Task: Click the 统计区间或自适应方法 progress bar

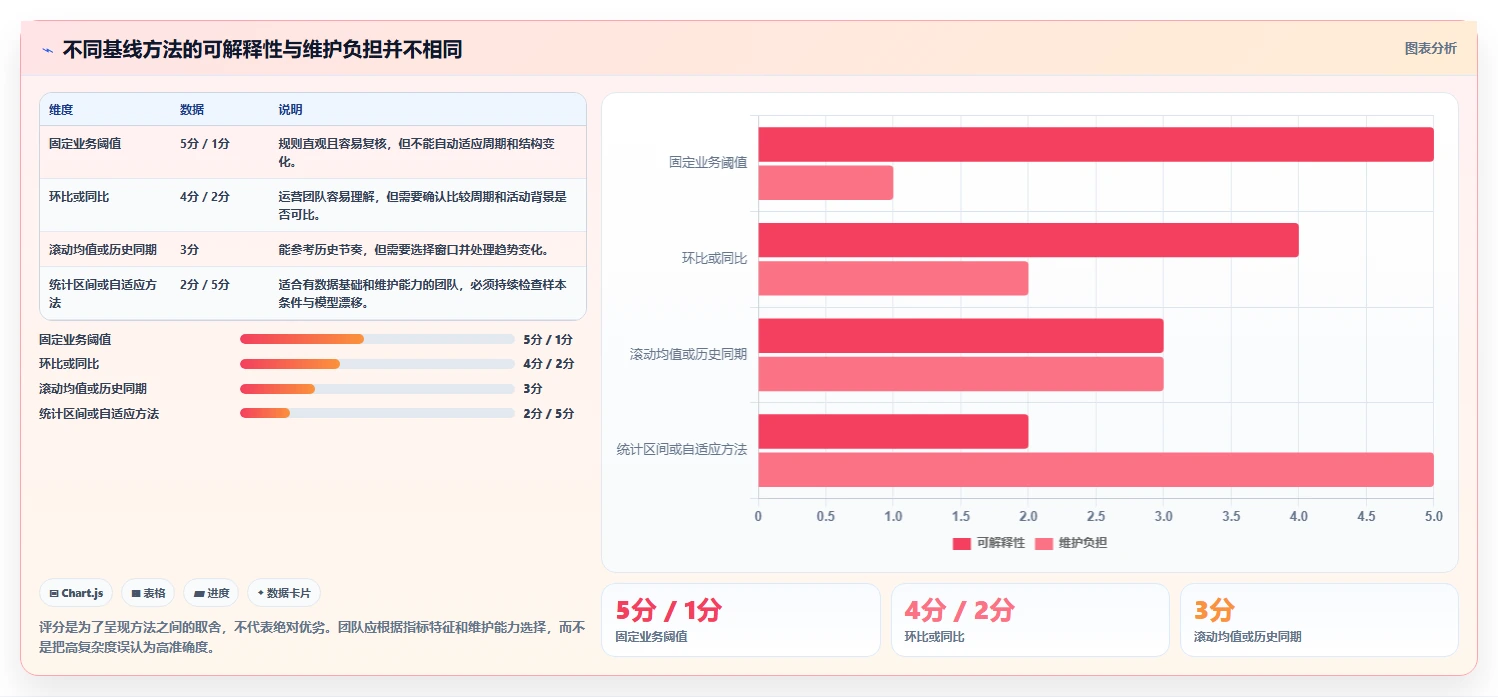Action: [x=377, y=413]
